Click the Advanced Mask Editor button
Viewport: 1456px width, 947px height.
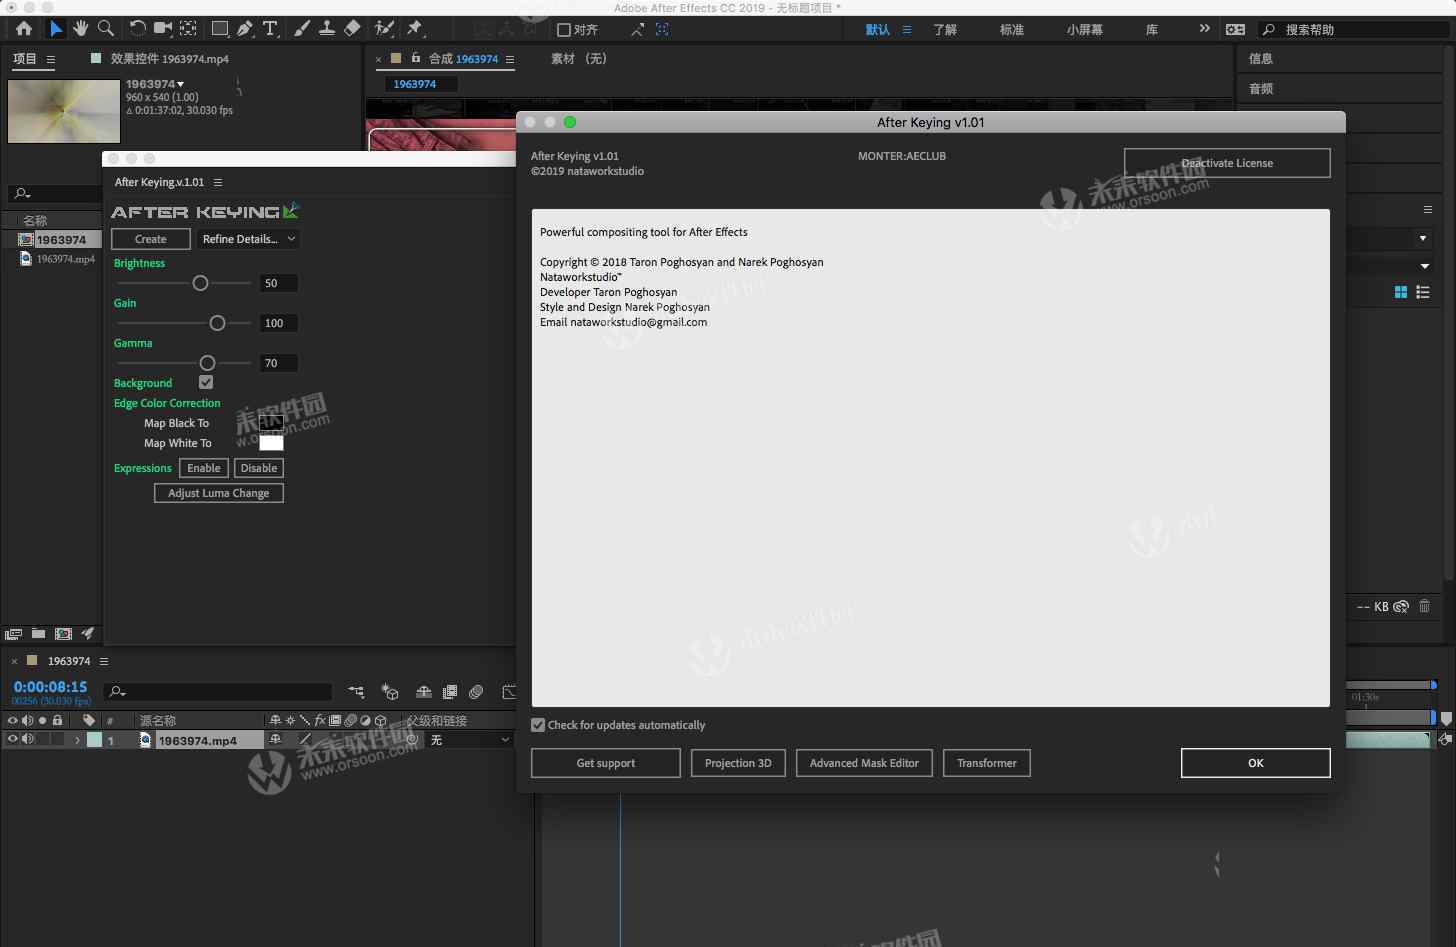864,763
